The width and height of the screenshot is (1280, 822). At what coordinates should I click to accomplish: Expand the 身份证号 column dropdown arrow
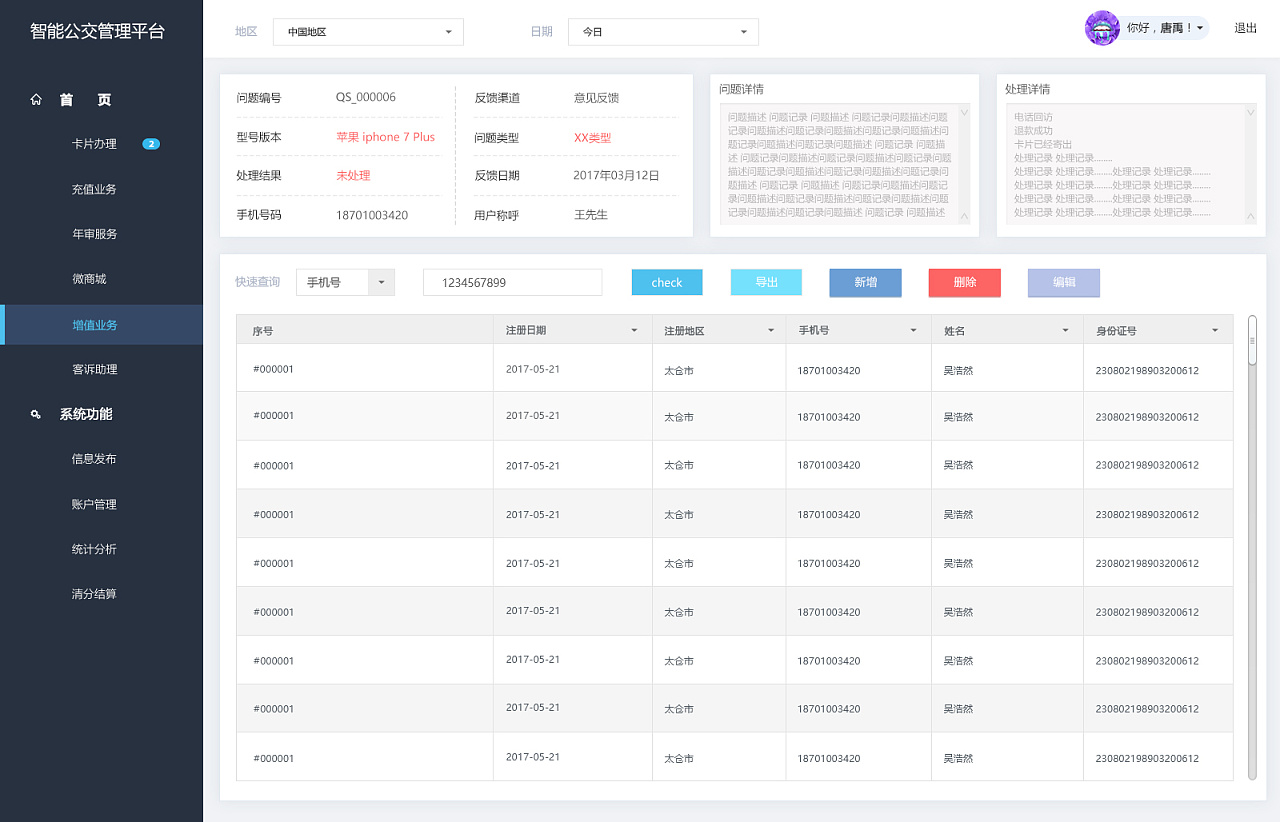coord(1216,329)
